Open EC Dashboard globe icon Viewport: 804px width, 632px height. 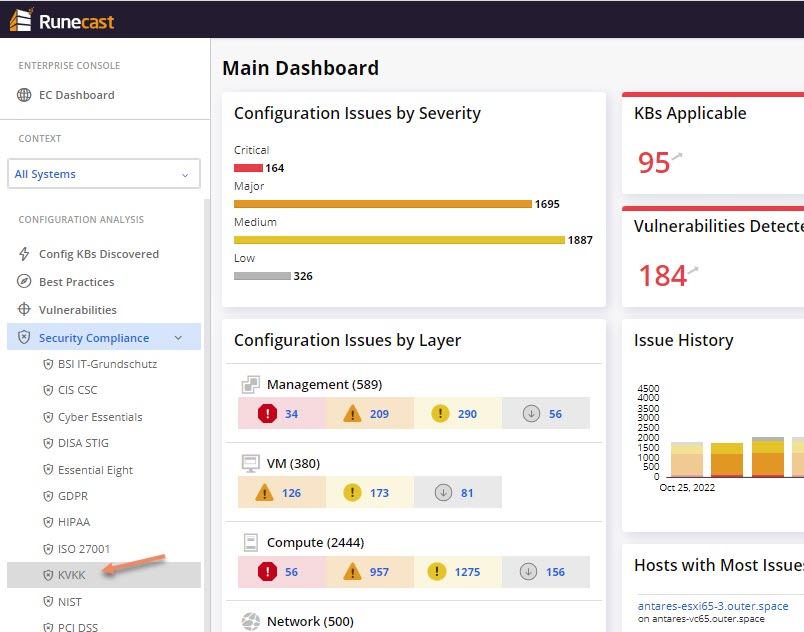[x=24, y=95]
